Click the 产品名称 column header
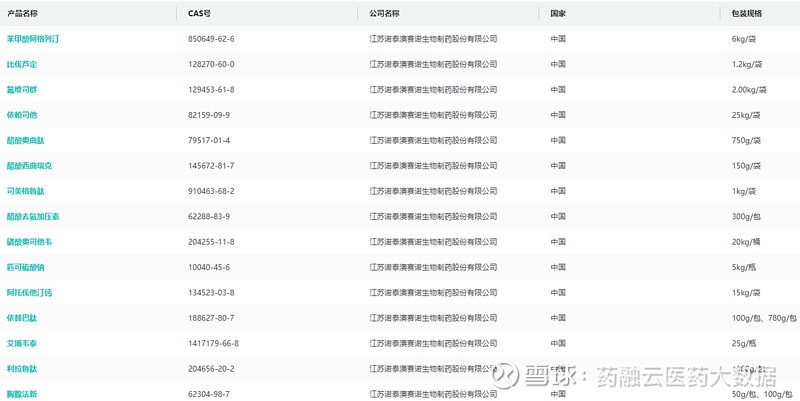The height and width of the screenshot is (401, 800). [22, 14]
